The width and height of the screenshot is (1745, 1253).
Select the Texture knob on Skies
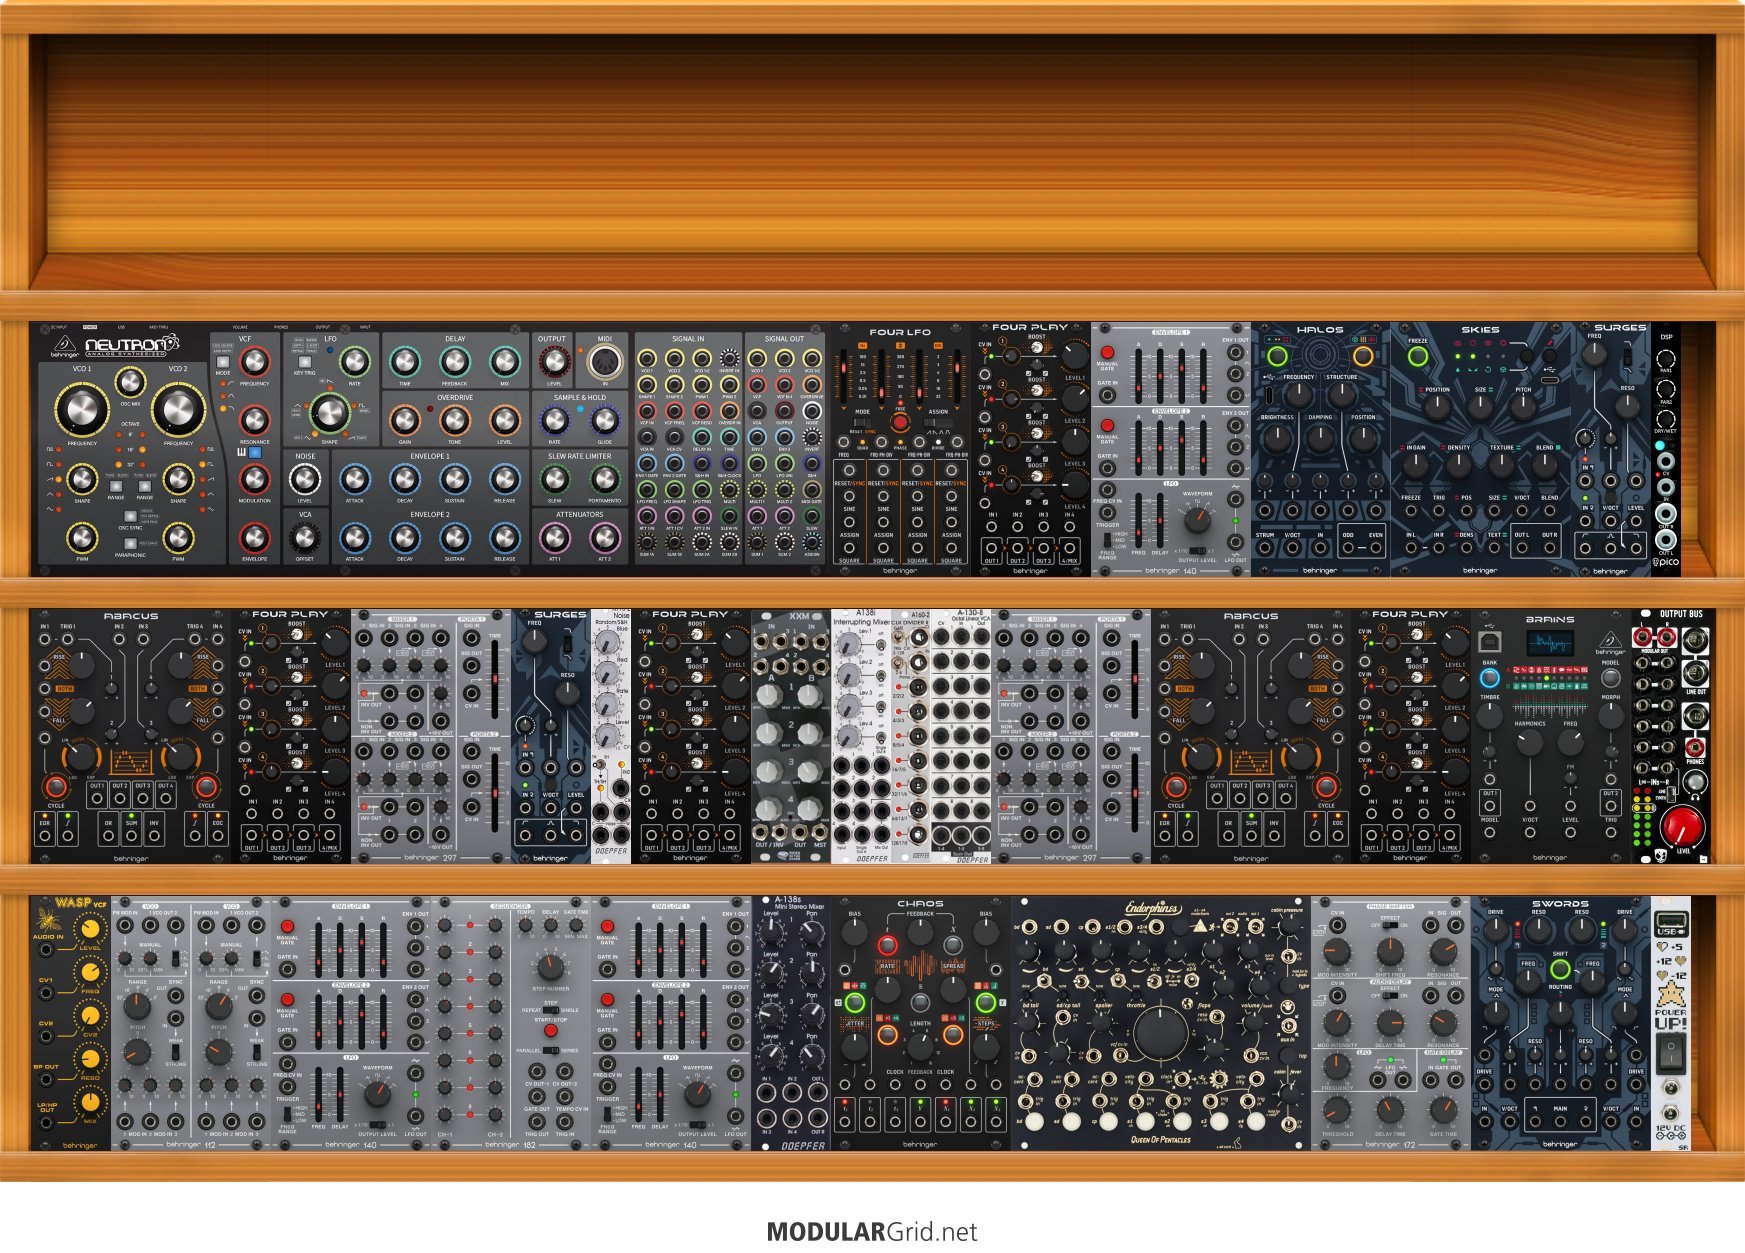point(1502,465)
